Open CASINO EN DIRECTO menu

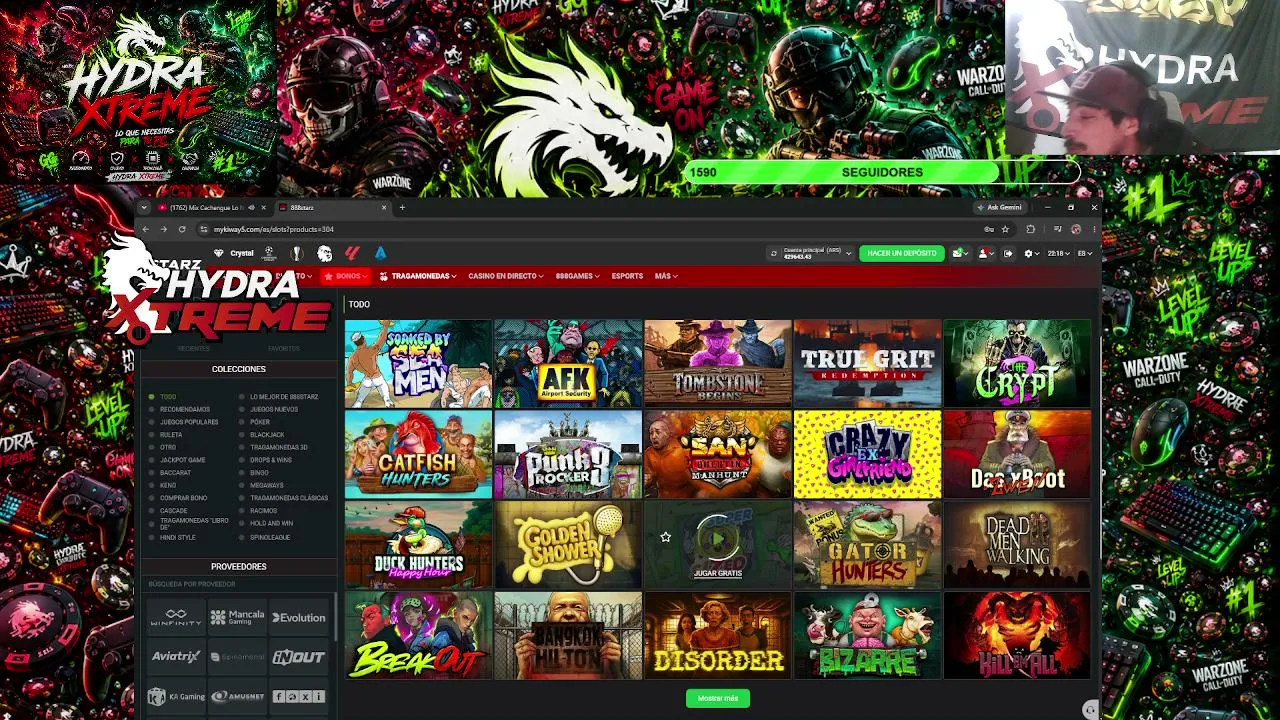tap(506, 276)
